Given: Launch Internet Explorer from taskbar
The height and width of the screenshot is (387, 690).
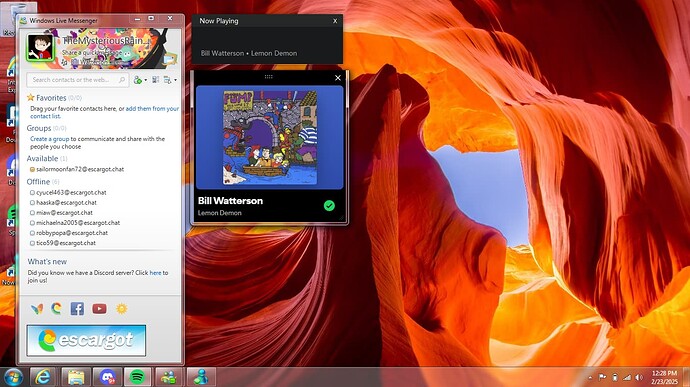Looking at the screenshot, I should click(x=43, y=377).
